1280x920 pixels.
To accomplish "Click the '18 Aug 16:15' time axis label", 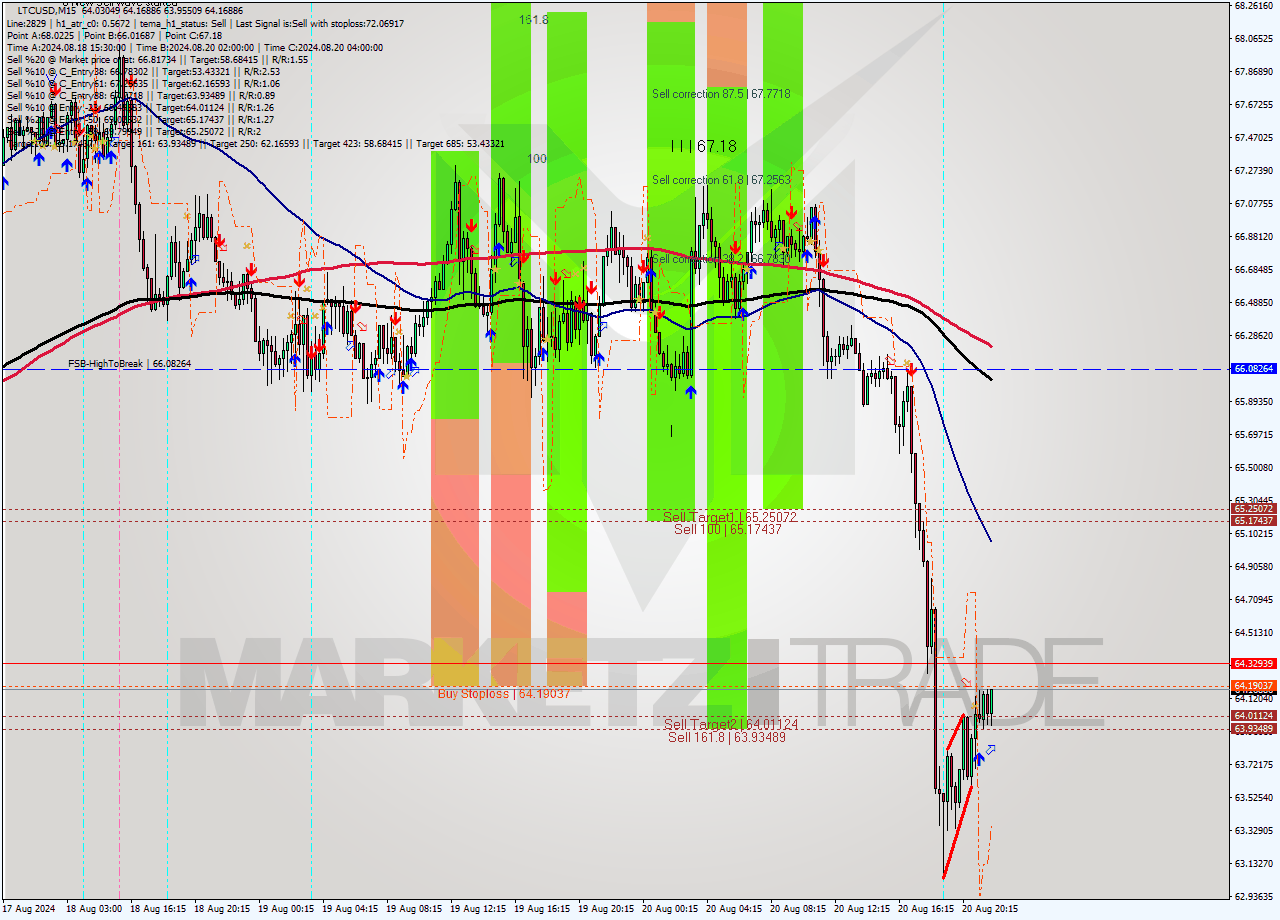I will [x=158, y=909].
